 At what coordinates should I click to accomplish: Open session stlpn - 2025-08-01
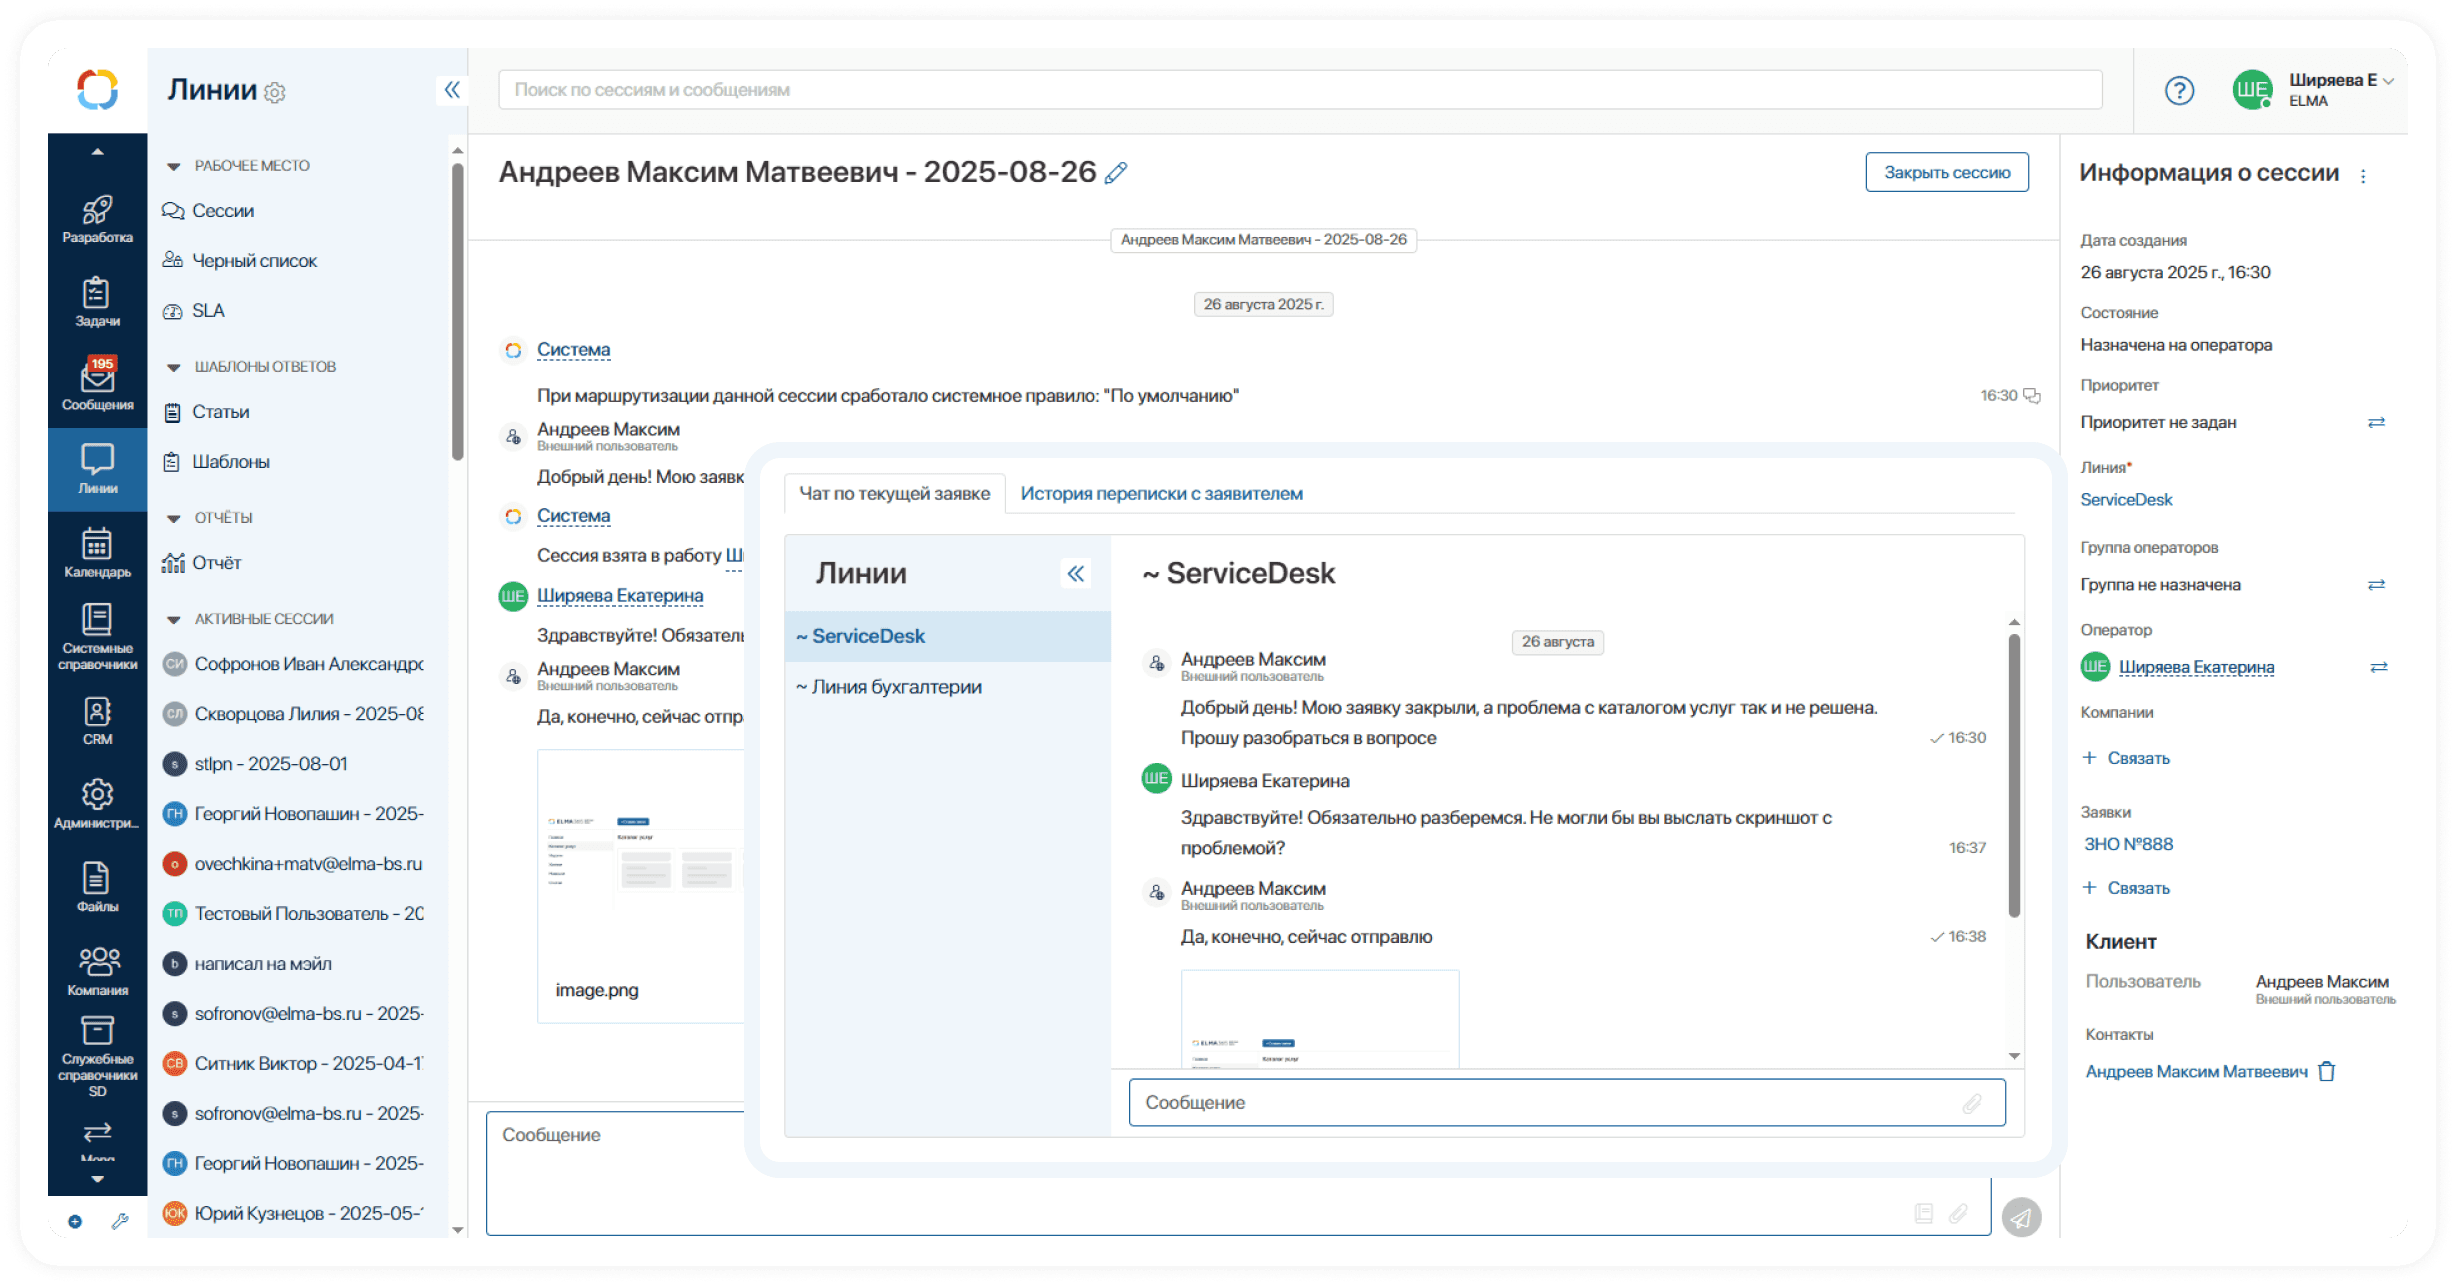pyautogui.click(x=256, y=764)
